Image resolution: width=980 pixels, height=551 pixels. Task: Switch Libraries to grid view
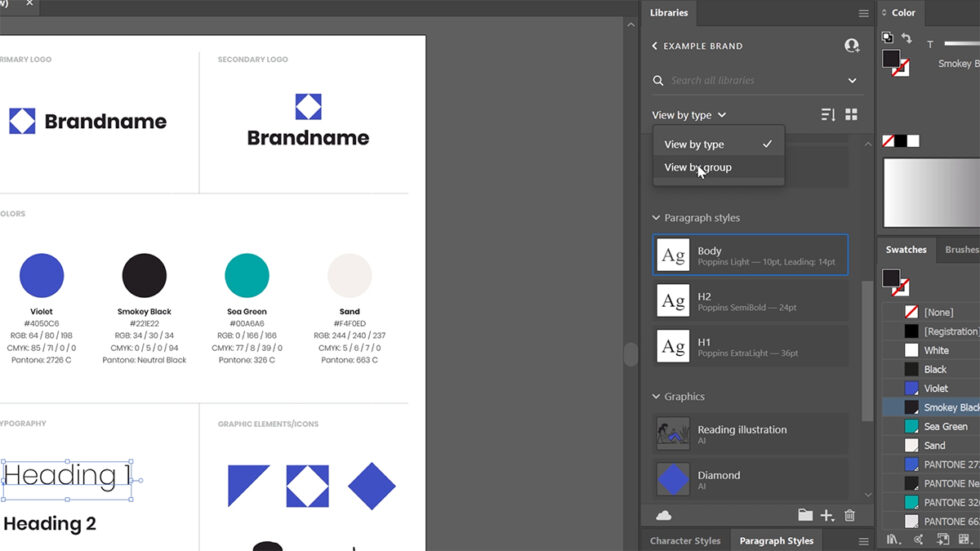(851, 114)
